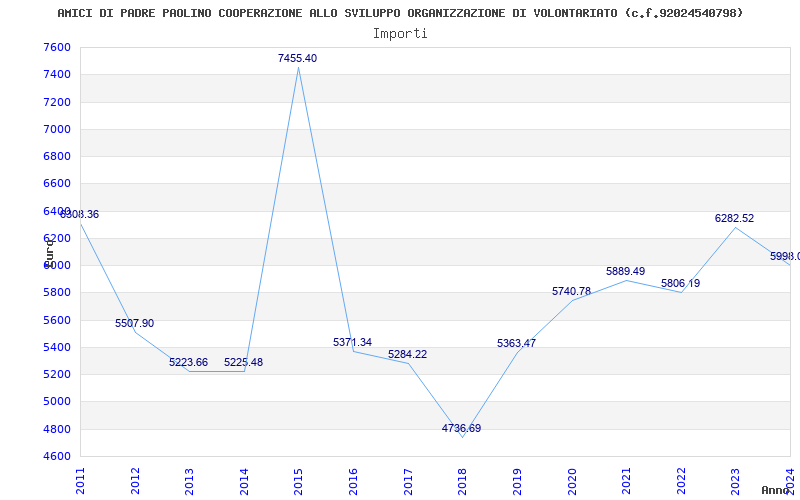Click the 7000 y-axis value
The image size is (800, 500).
point(57,129)
